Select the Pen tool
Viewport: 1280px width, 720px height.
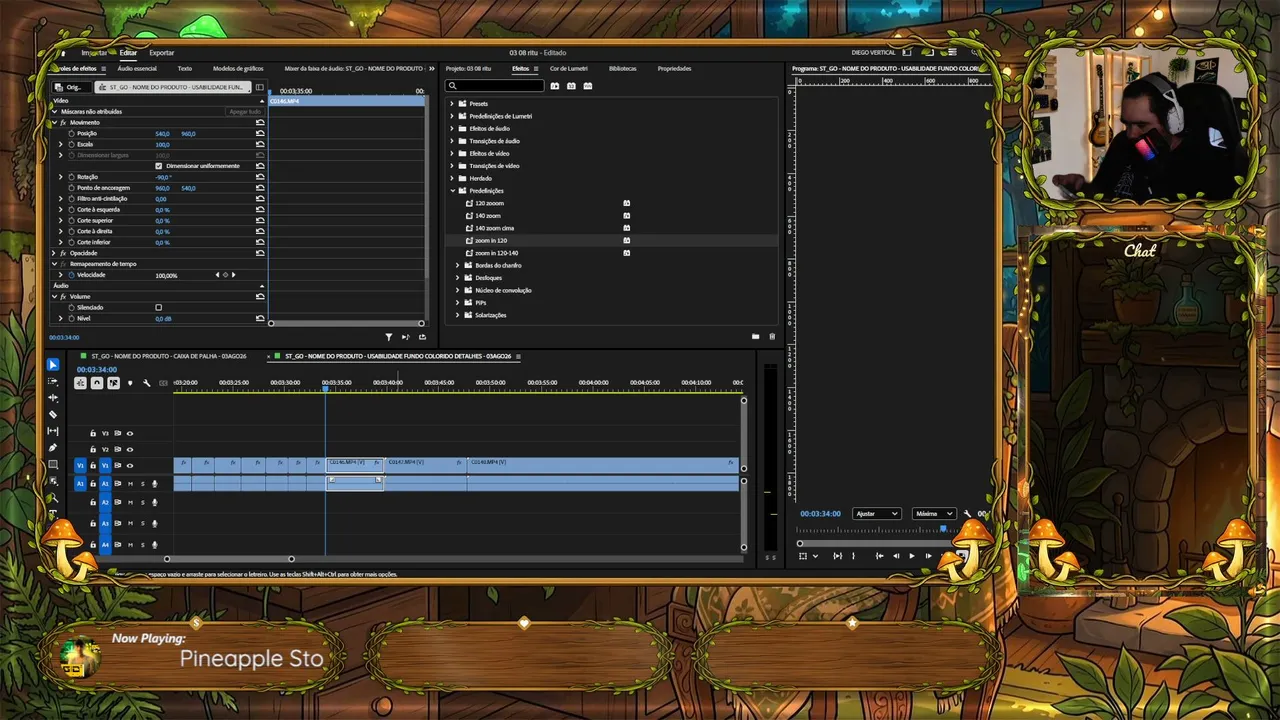[53, 448]
